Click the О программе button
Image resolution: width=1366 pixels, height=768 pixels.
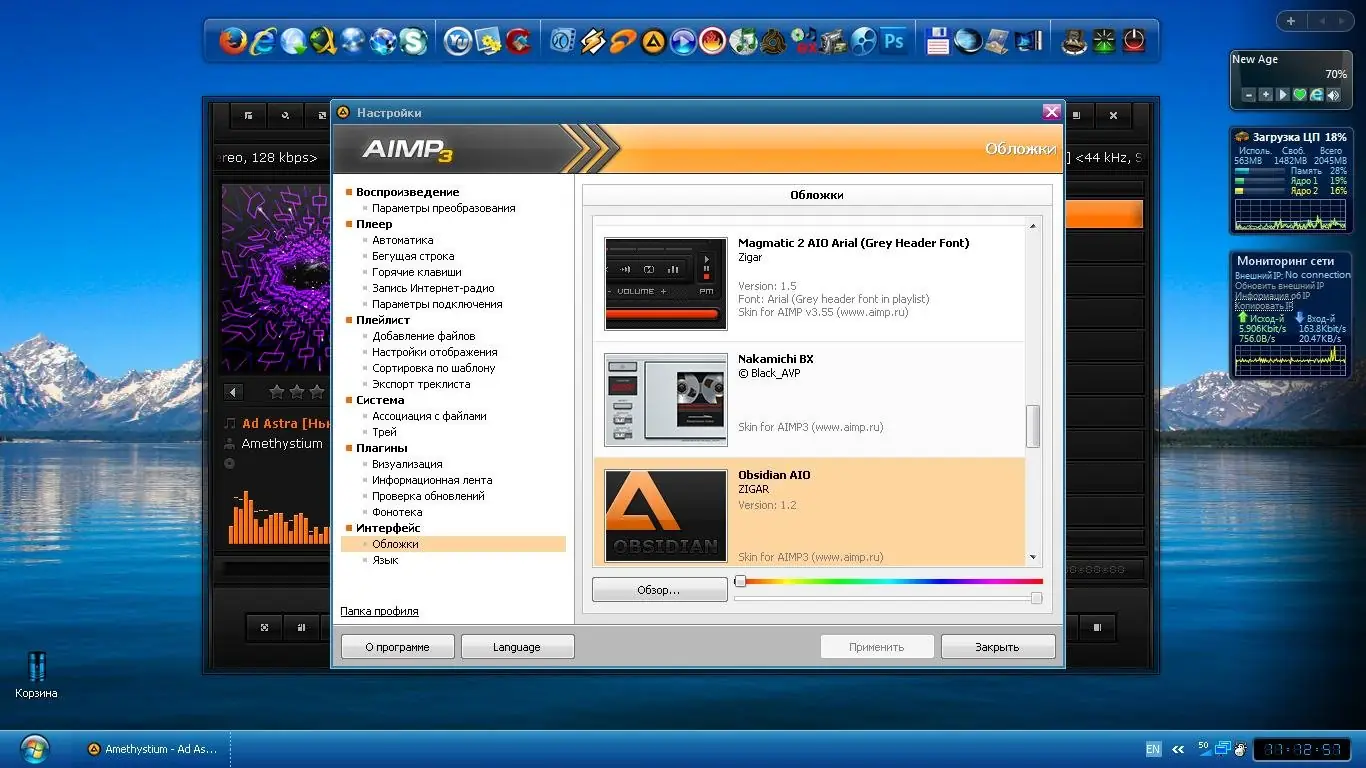click(x=398, y=647)
